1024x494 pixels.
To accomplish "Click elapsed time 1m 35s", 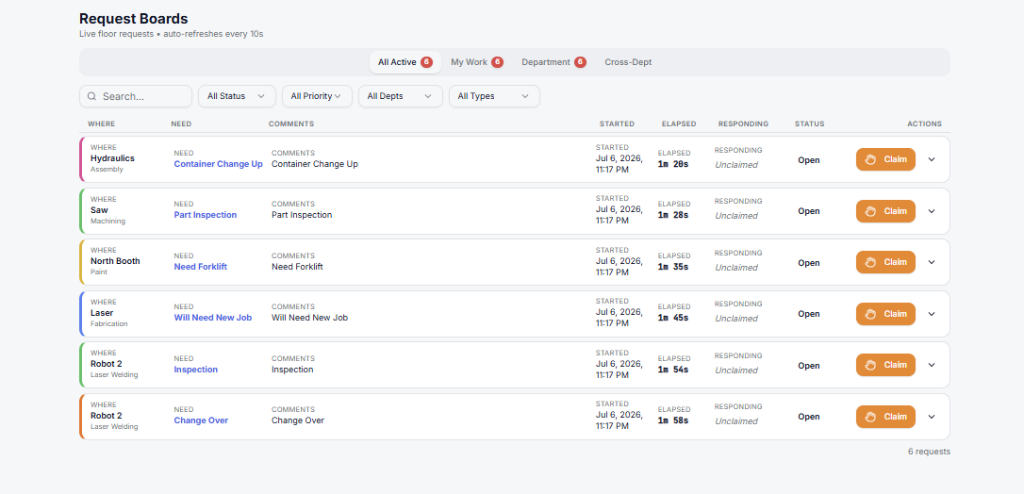I will point(673,267).
